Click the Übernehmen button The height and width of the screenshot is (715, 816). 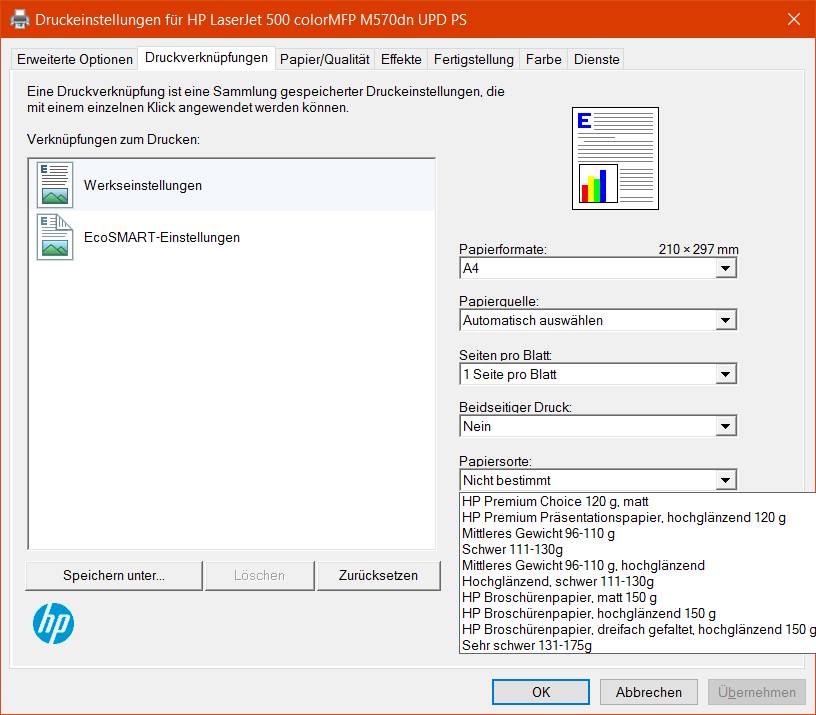point(757,692)
